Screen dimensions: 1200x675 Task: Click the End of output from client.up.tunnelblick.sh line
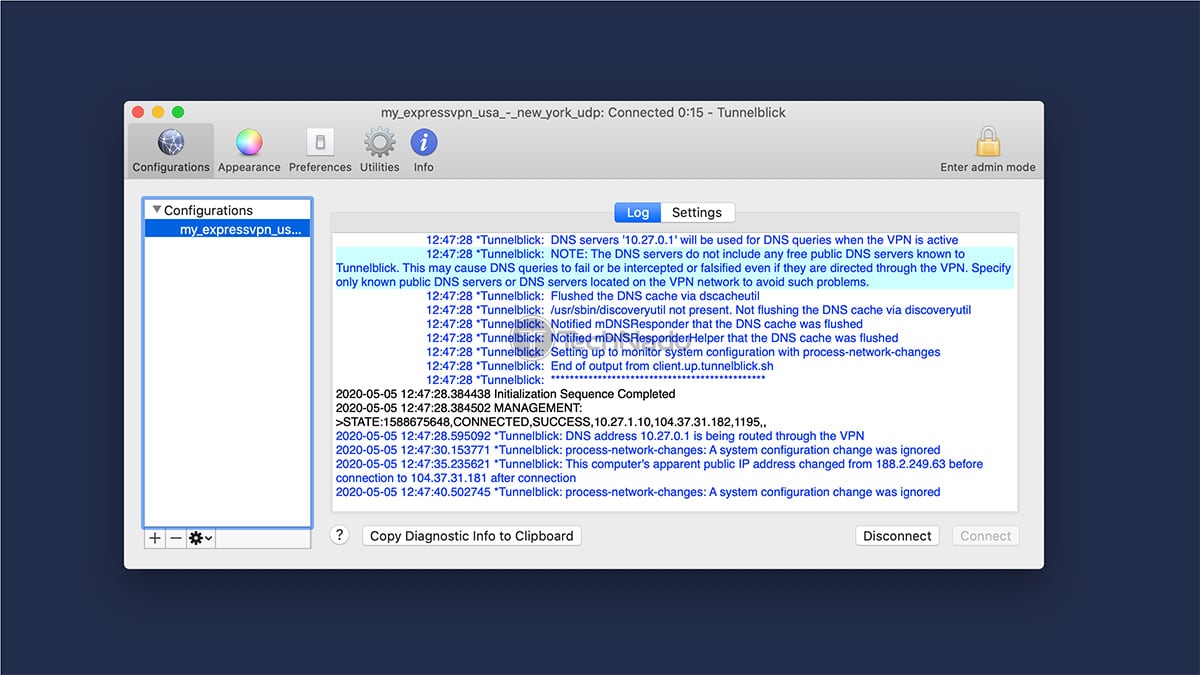click(x=600, y=366)
